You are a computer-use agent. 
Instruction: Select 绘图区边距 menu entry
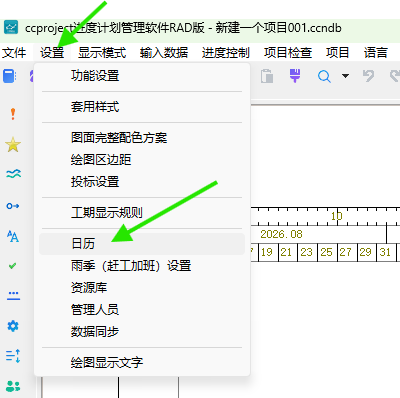tap(142, 160)
